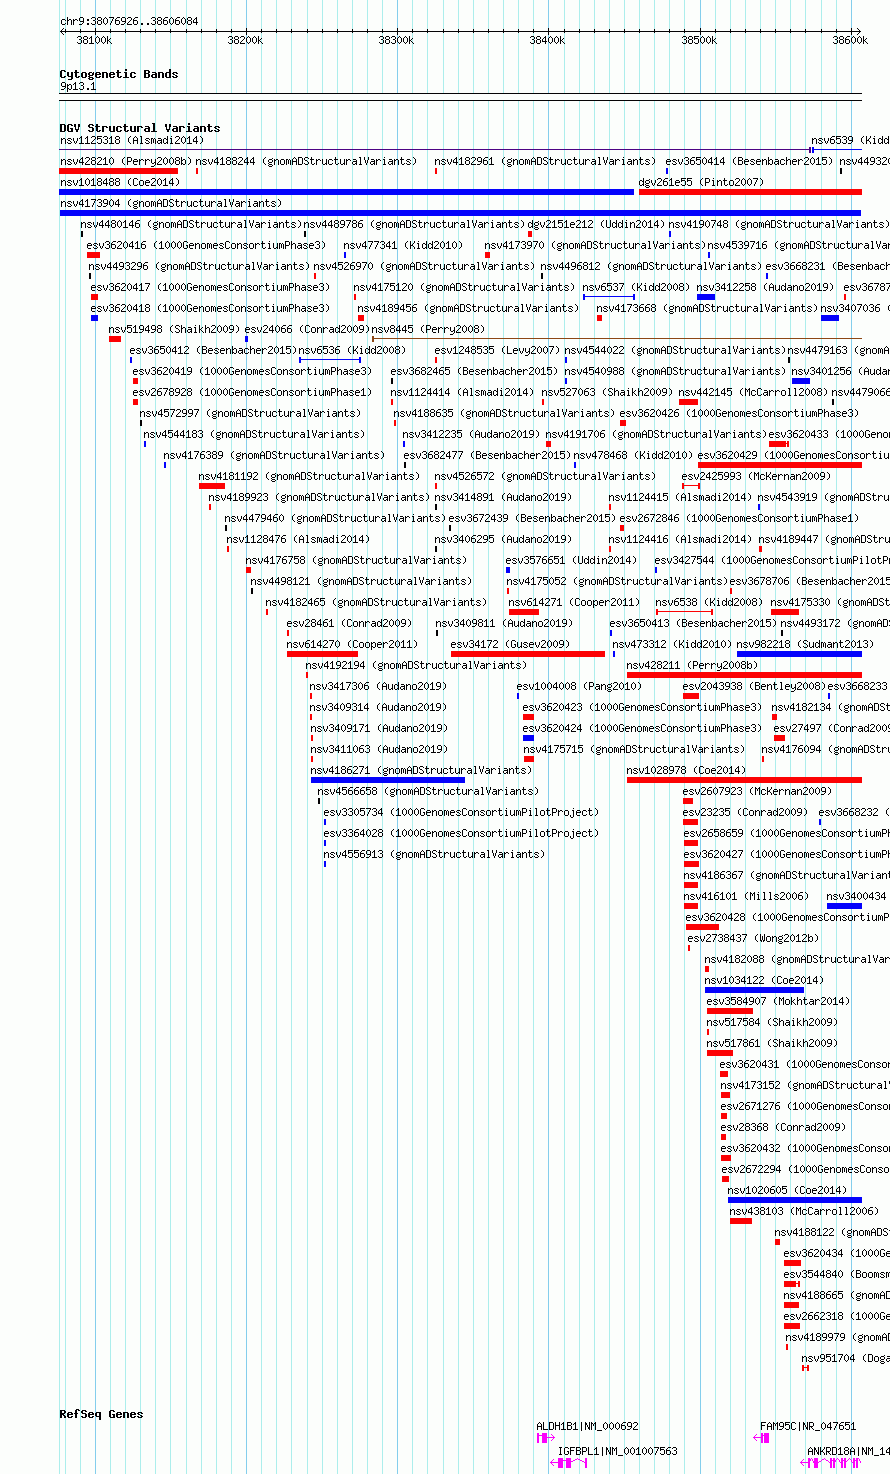Click the 38500k ruler tick label
The width and height of the screenshot is (890, 1474).
pos(698,40)
